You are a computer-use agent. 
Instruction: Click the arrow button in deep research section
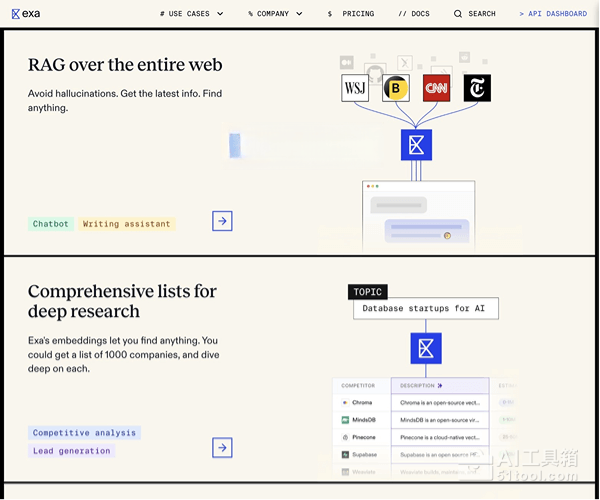[222, 448]
